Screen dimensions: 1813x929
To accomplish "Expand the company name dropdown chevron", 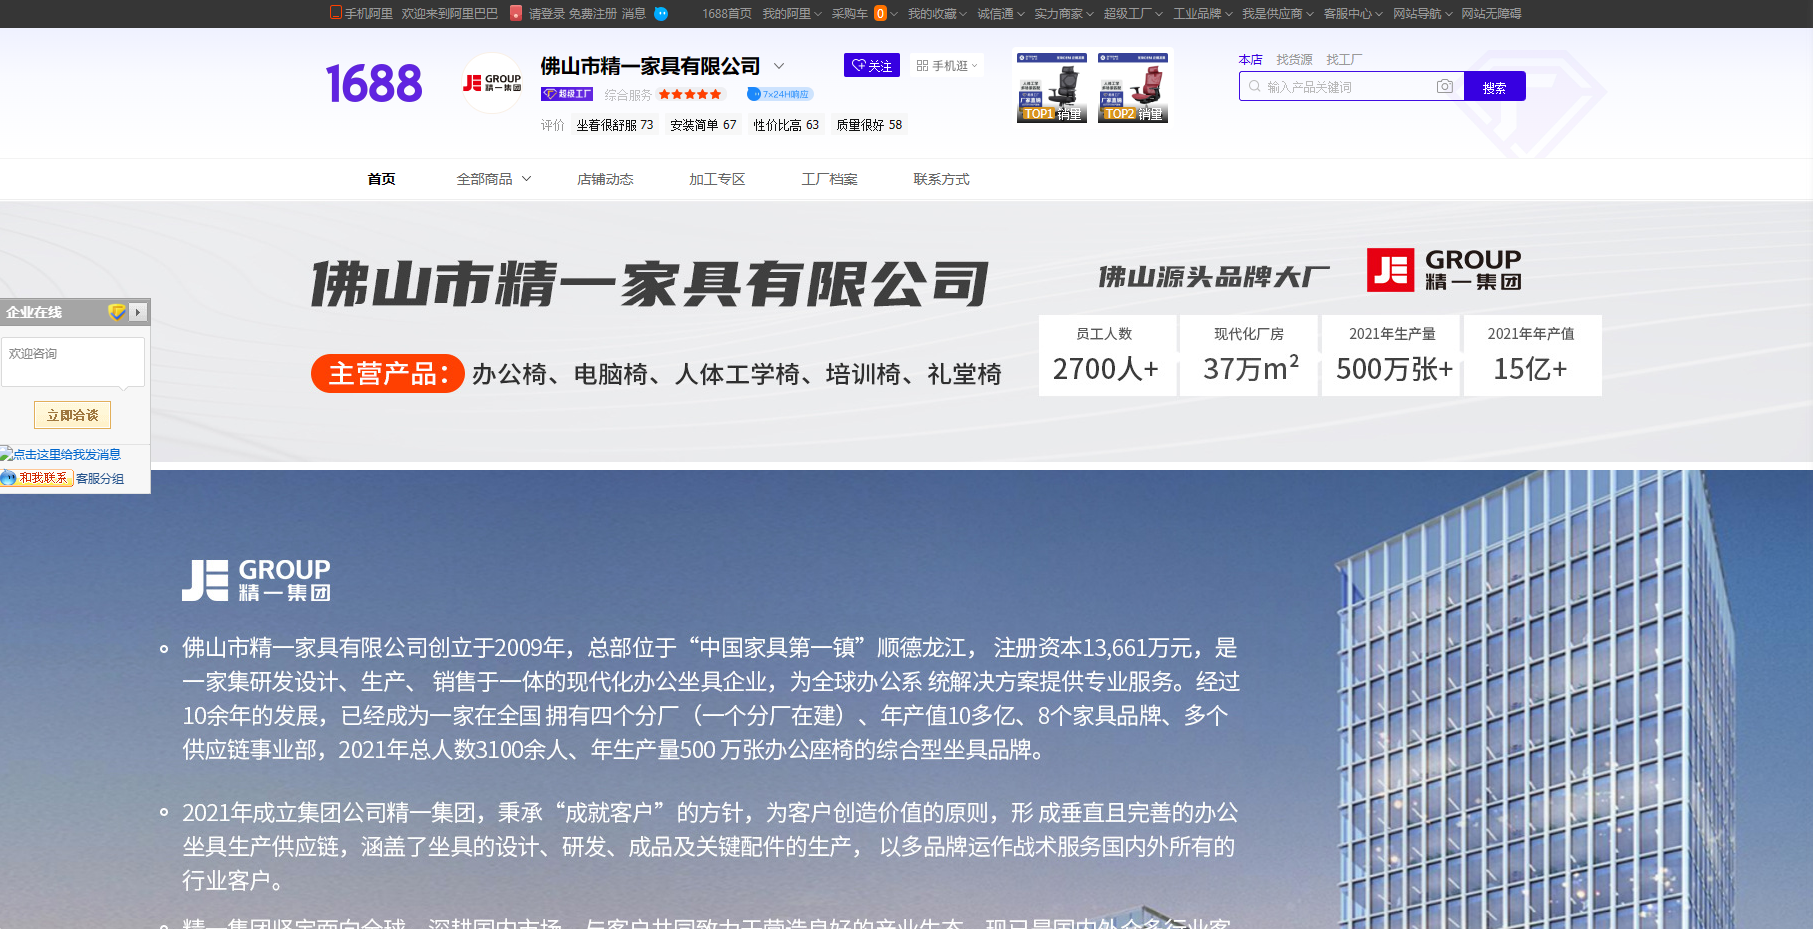I will point(779,66).
